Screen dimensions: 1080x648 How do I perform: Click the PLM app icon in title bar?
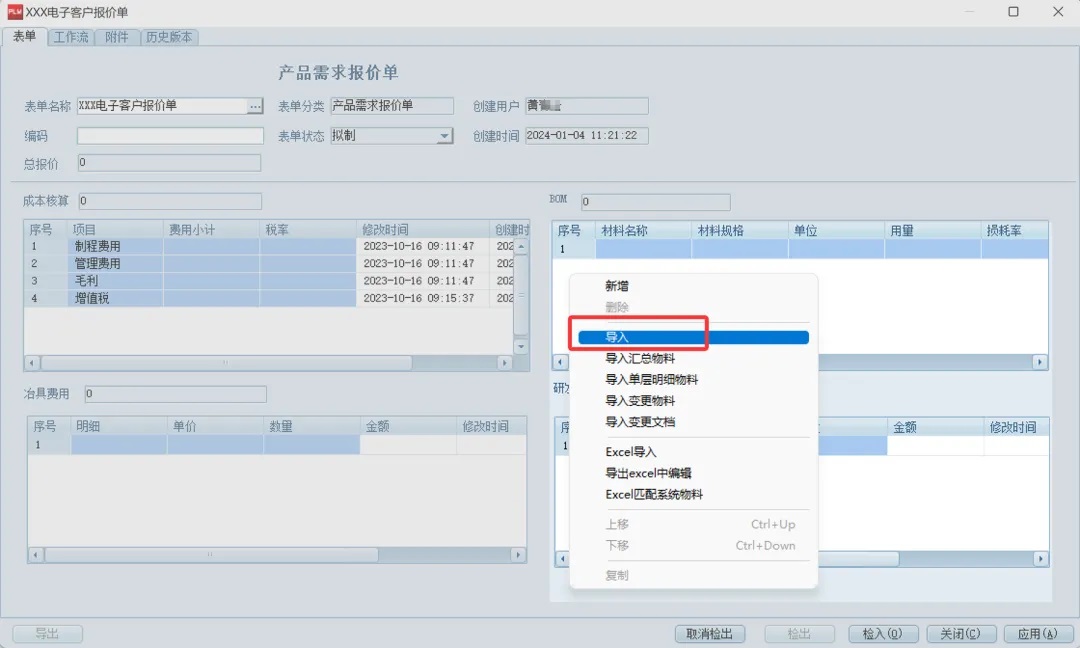click(15, 12)
